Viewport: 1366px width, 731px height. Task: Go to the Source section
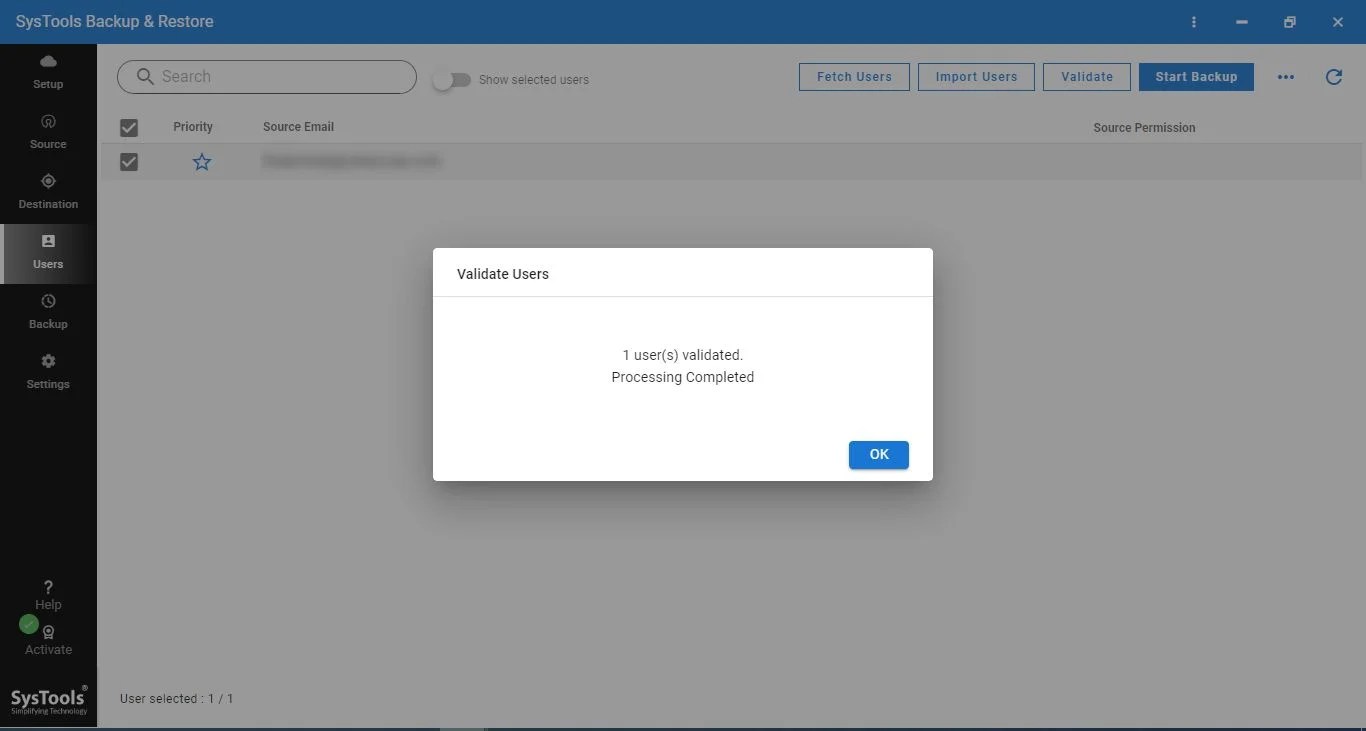[x=48, y=132]
